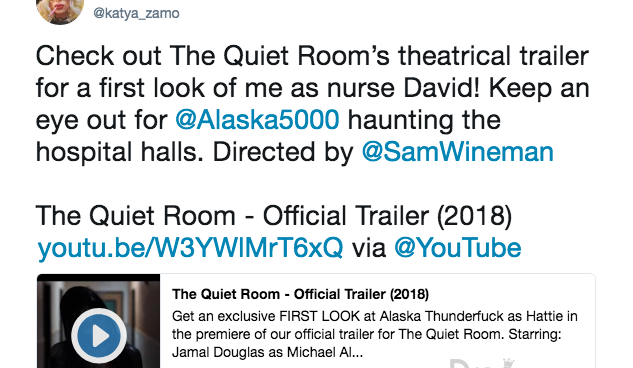Click the card description starting 'Get an exclusive'
This screenshot has width=633, height=368.
[375, 334]
